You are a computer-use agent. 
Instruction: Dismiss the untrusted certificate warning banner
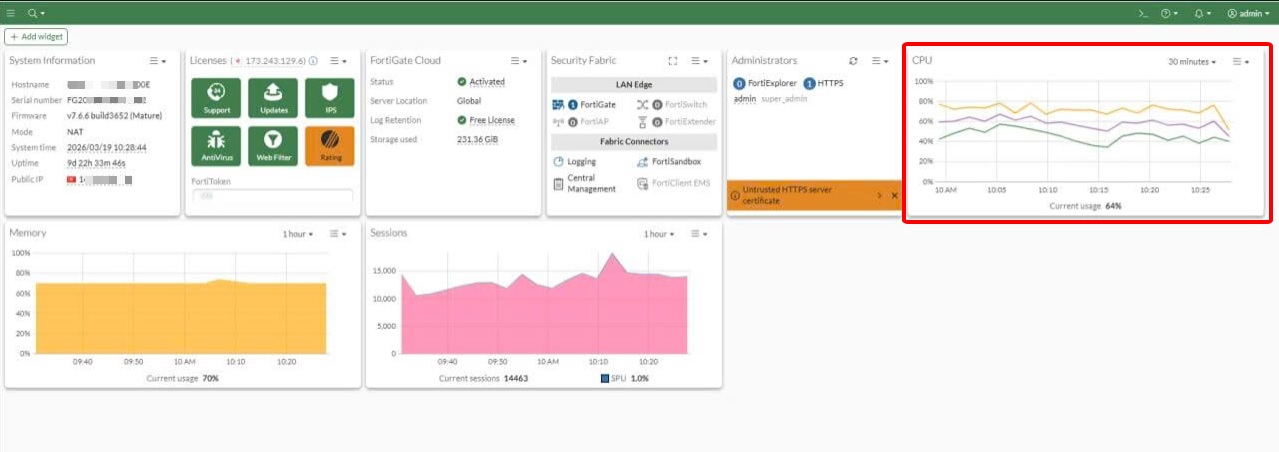pyautogui.click(x=894, y=195)
